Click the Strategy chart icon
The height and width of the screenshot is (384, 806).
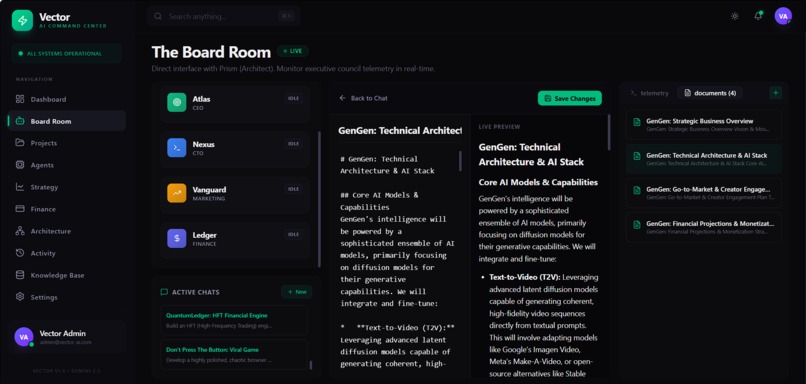[20, 187]
